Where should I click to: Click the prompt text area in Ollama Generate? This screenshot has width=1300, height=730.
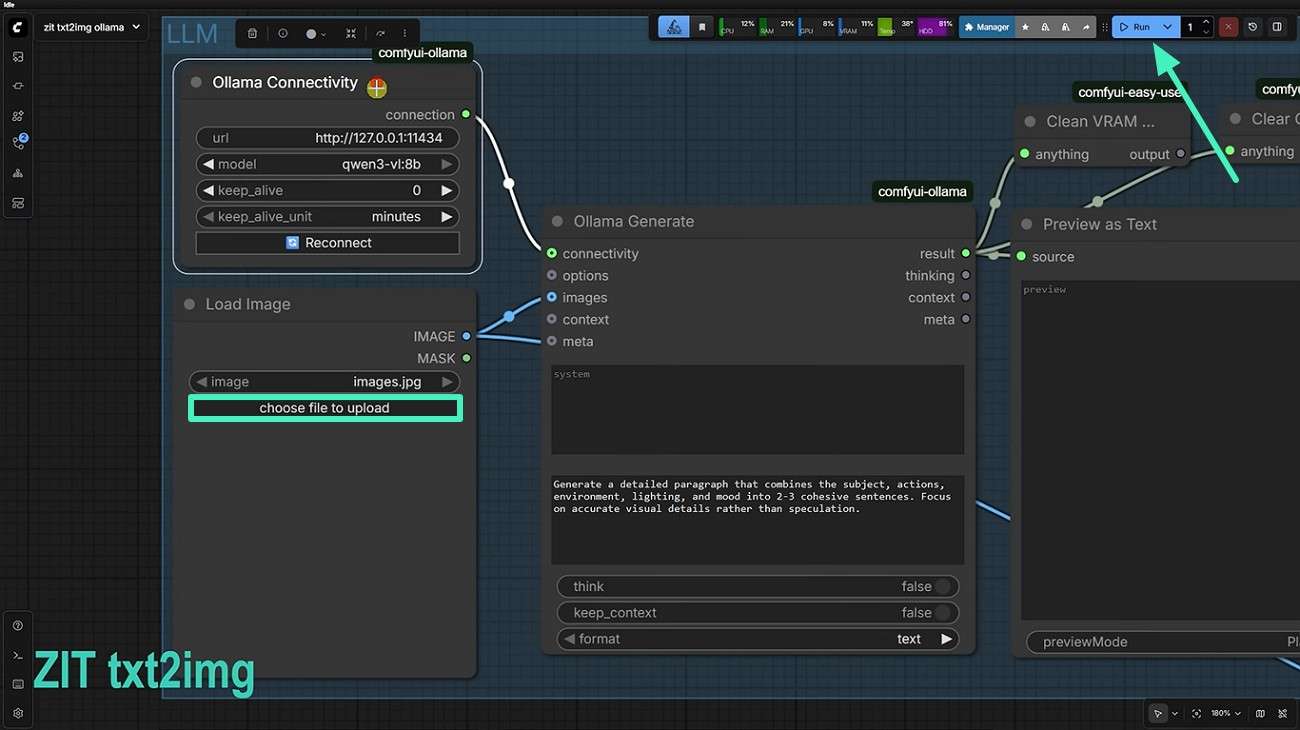pos(757,519)
